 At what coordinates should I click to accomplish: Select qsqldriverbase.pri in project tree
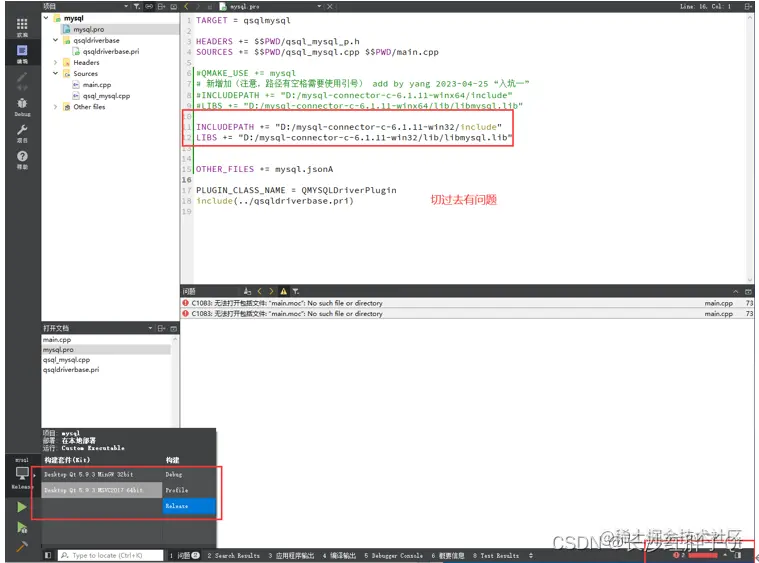pos(110,51)
